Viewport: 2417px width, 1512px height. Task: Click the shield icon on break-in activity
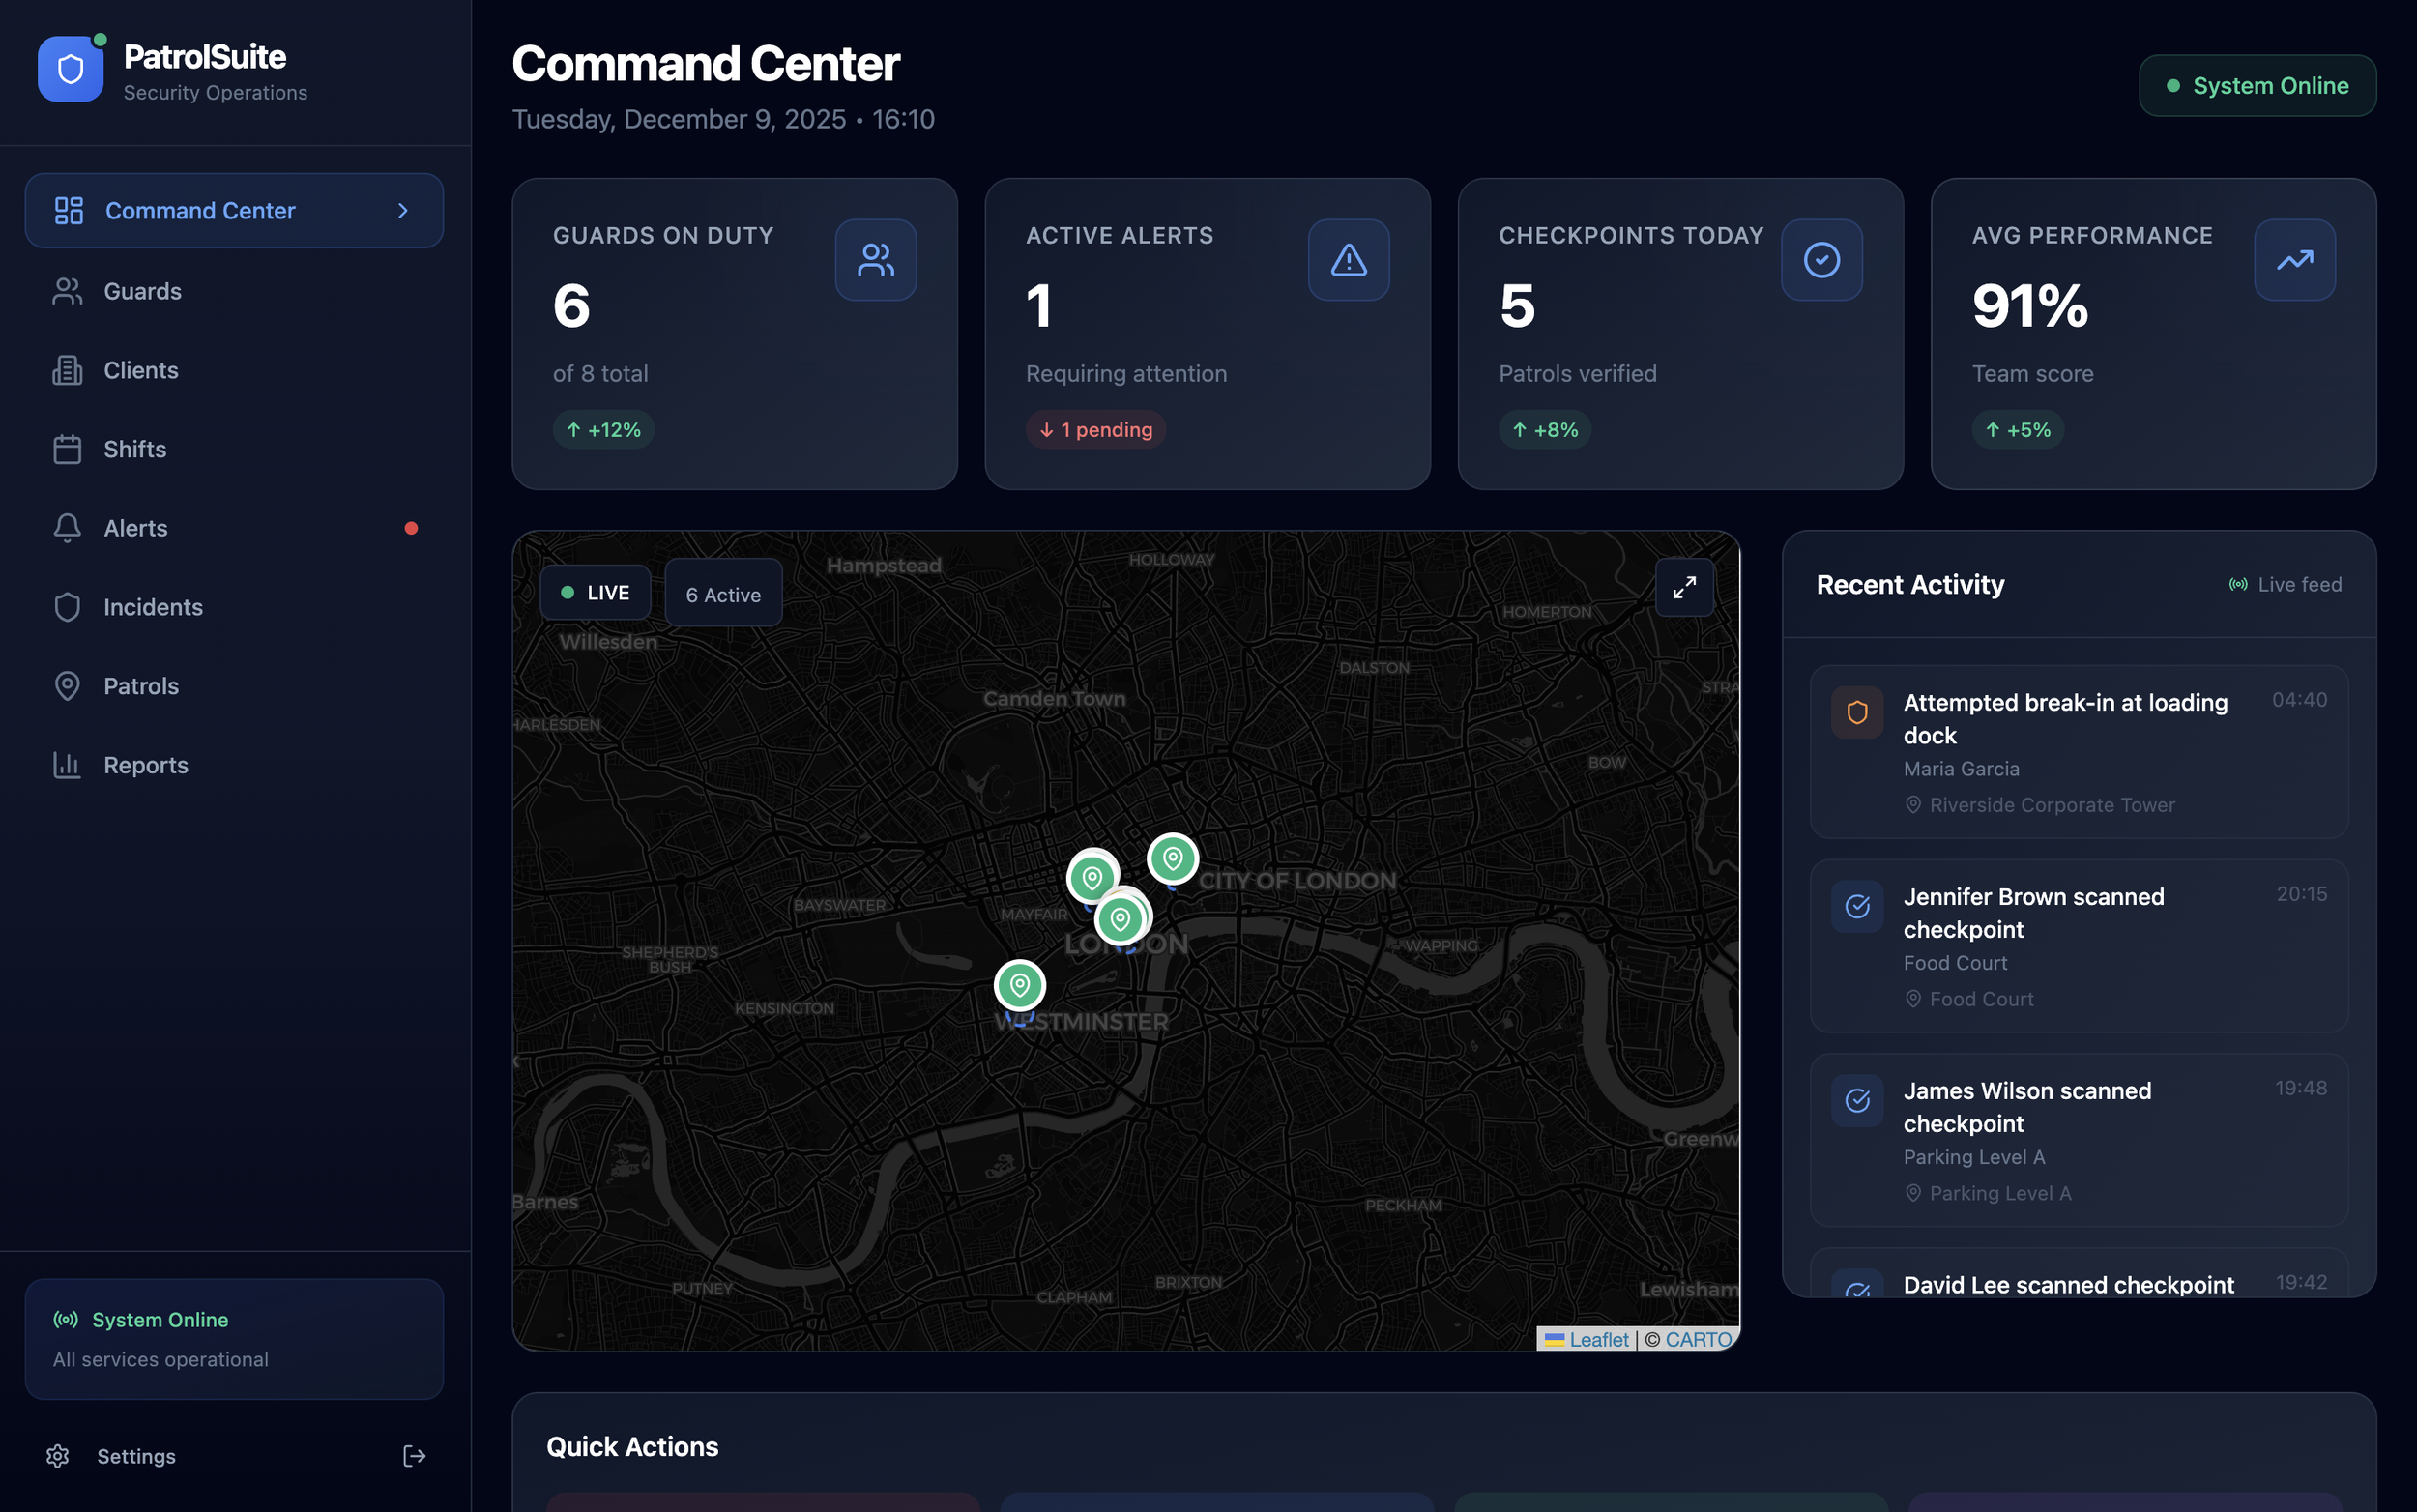pyautogui.click(x=1857, y=712)
